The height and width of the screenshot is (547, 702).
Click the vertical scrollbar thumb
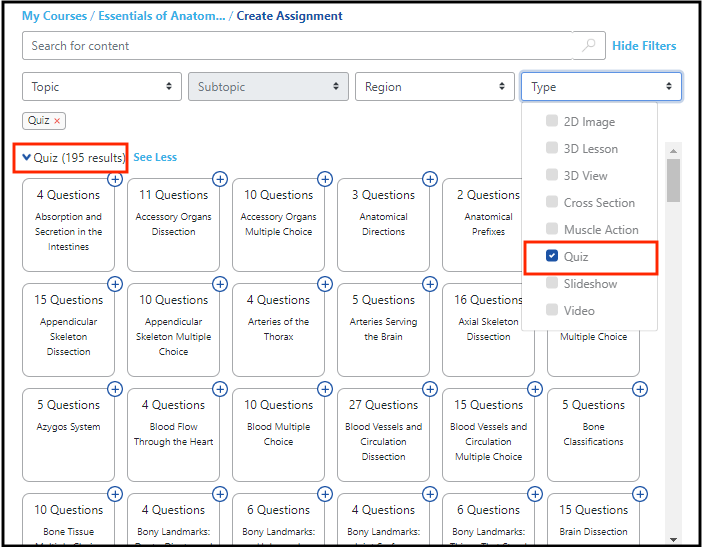pos(673,180)
